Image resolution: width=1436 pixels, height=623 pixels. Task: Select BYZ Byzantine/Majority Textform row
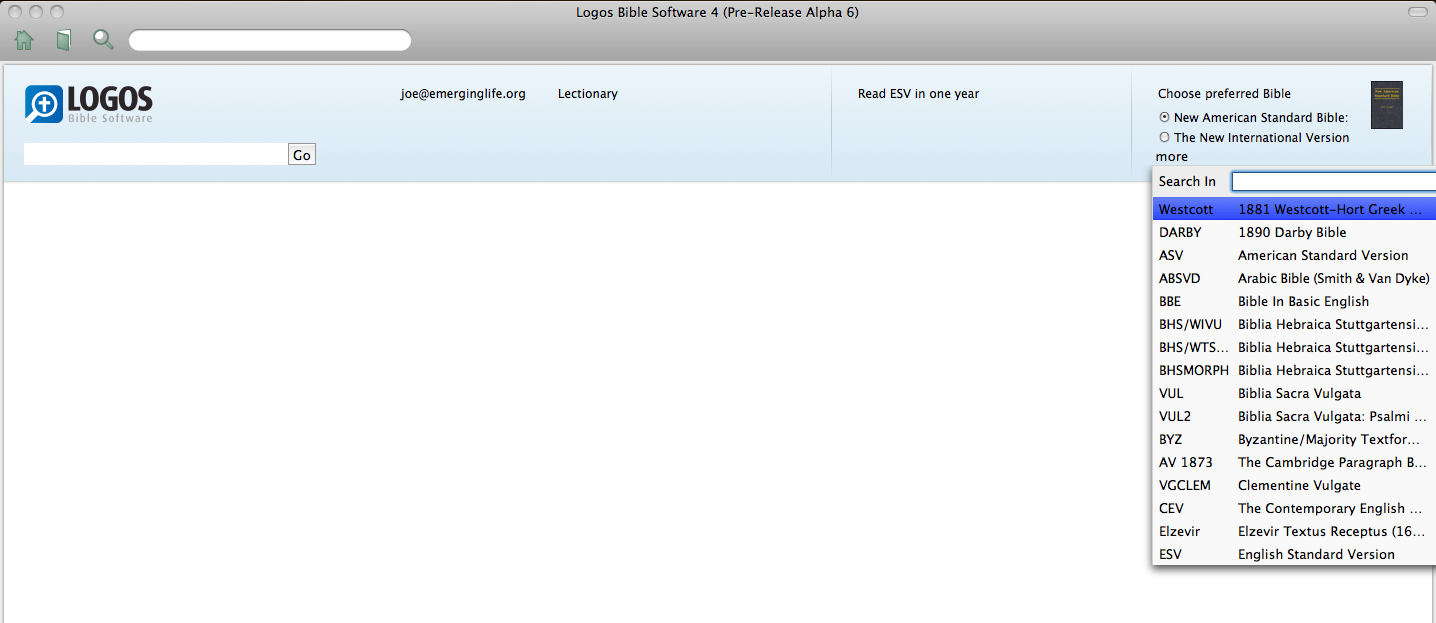click(x=1294, y=439)
